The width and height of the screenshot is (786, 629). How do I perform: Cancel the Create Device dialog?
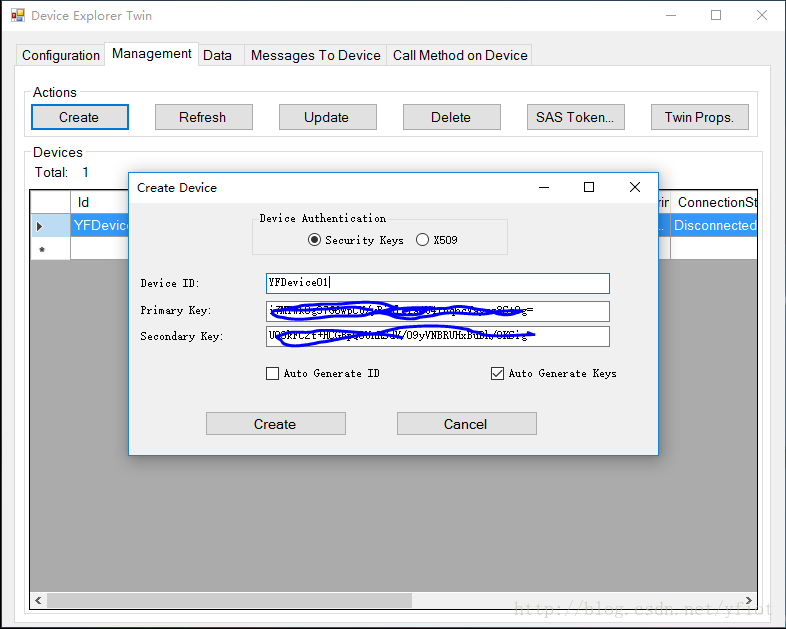(x=467, y=424)
